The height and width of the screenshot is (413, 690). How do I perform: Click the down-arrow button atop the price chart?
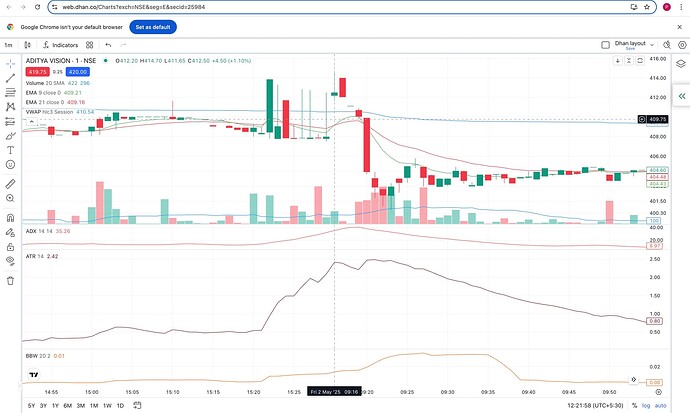(x=617, y=61)
